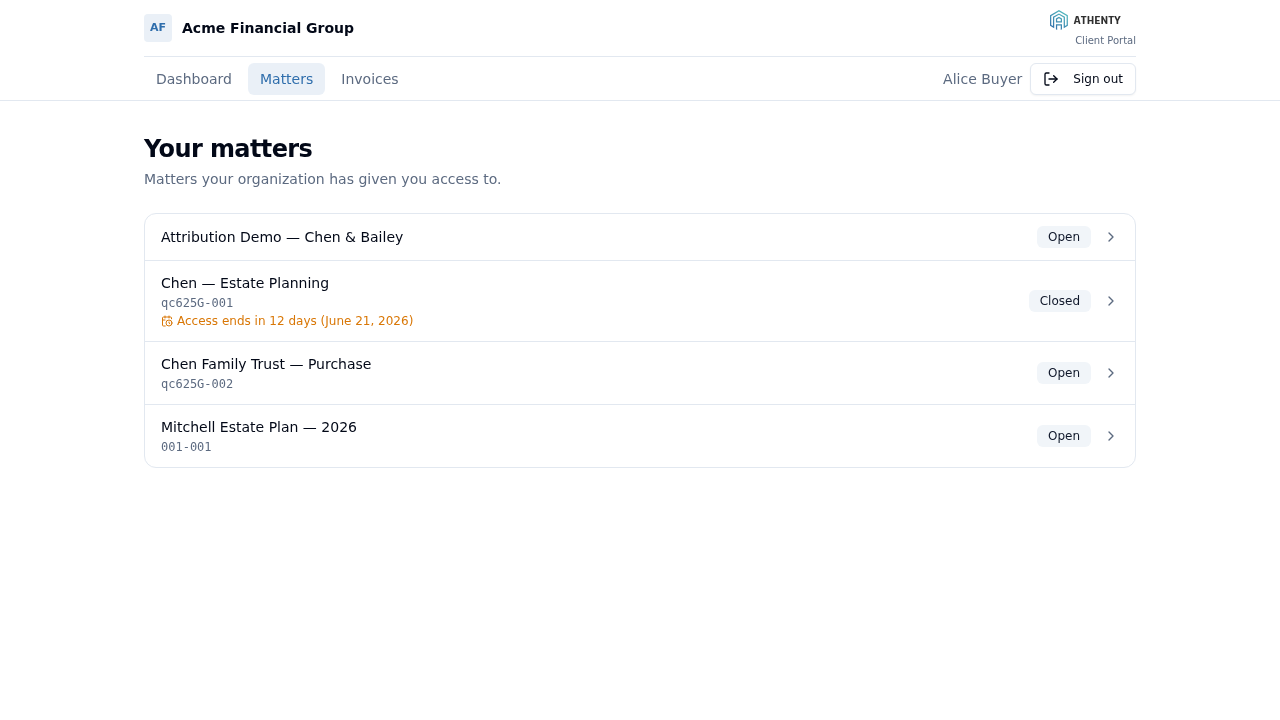Viewport: 1280px width, 720px height.
Task: Click Open badge on Attribution Demo row
Action: coord(1064,237)
